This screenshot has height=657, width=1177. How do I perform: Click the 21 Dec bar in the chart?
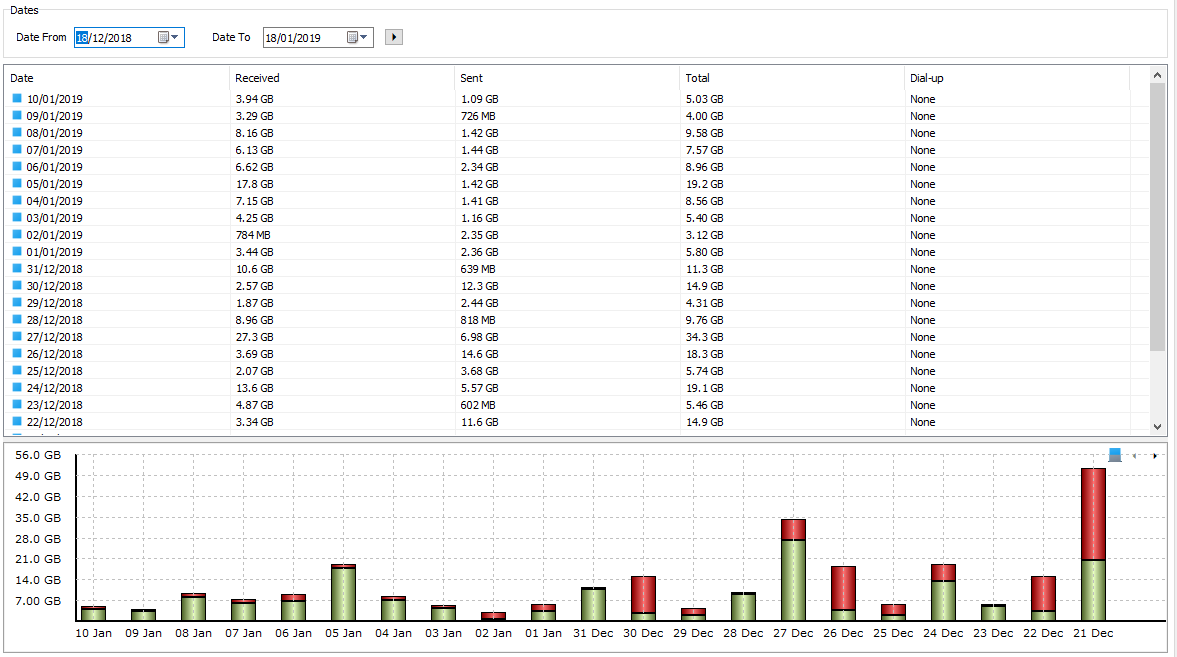tap(1093, 544)
